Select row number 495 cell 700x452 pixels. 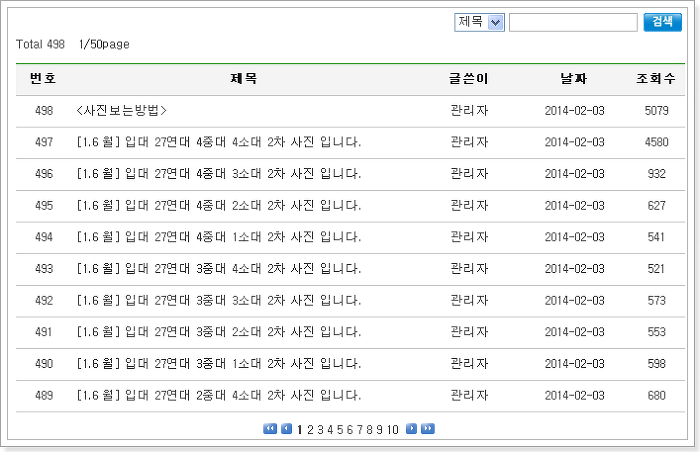(x=44, y=205)
